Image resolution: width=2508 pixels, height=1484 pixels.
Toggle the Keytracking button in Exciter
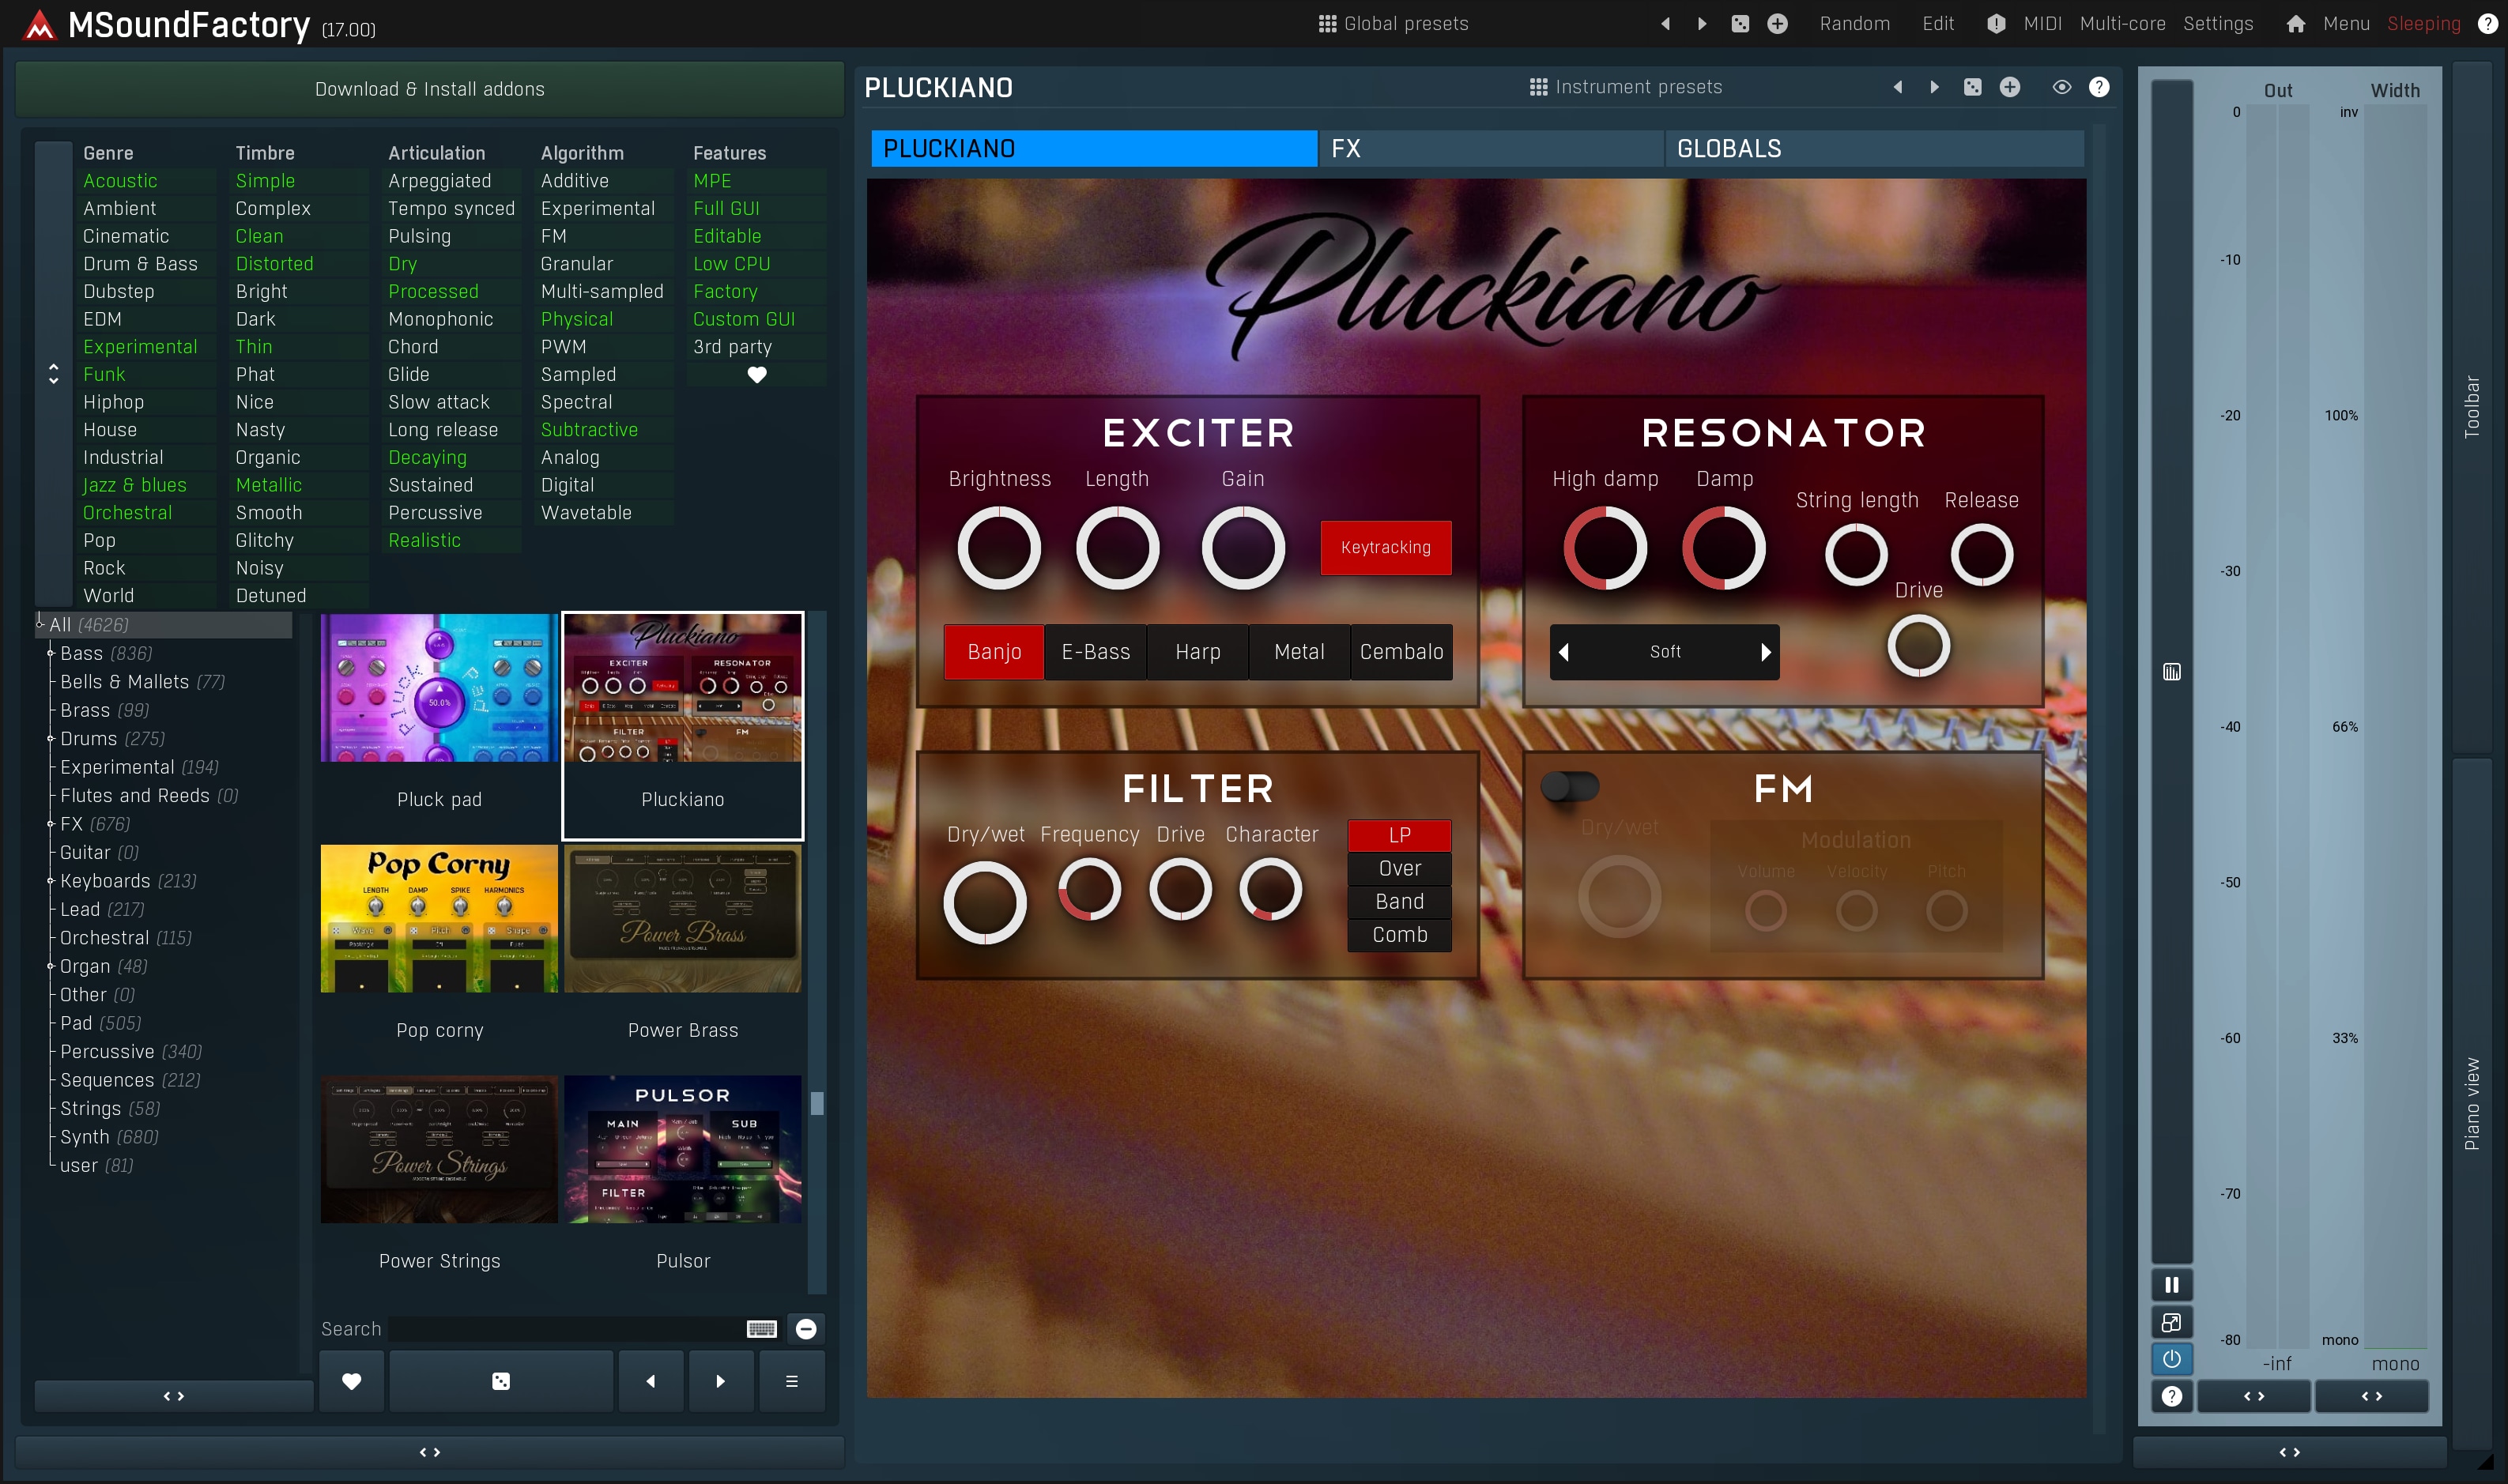(x=1385, y=548)
